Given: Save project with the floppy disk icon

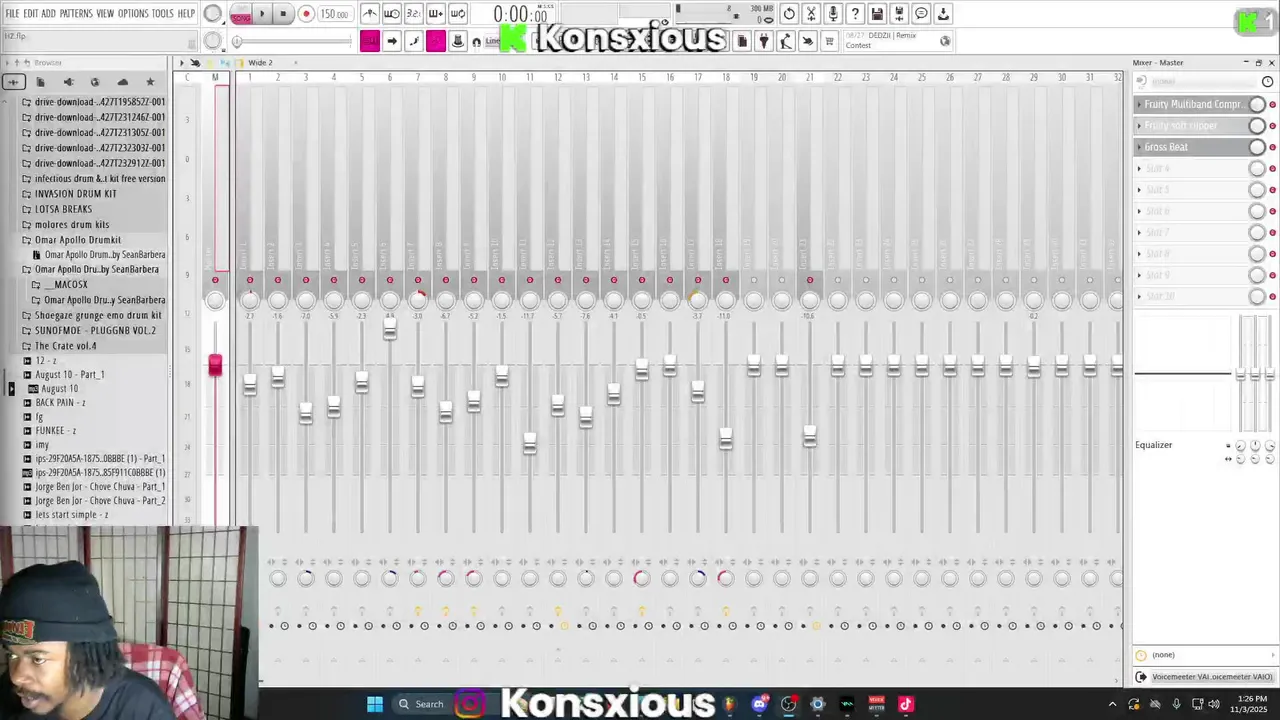Looking at the screenshot, I should [x=877, y=14].
